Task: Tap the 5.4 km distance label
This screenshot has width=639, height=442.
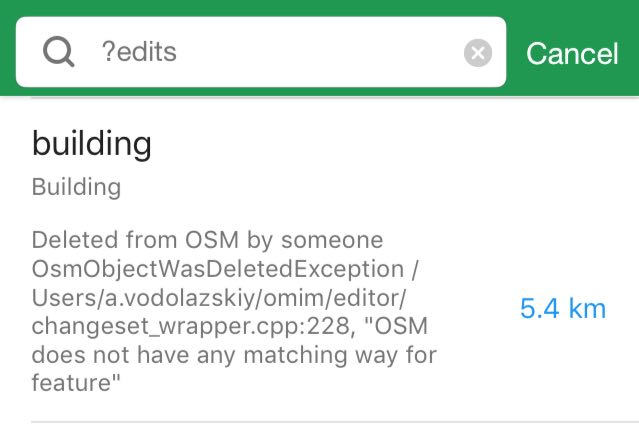Action: pos(563,308)
